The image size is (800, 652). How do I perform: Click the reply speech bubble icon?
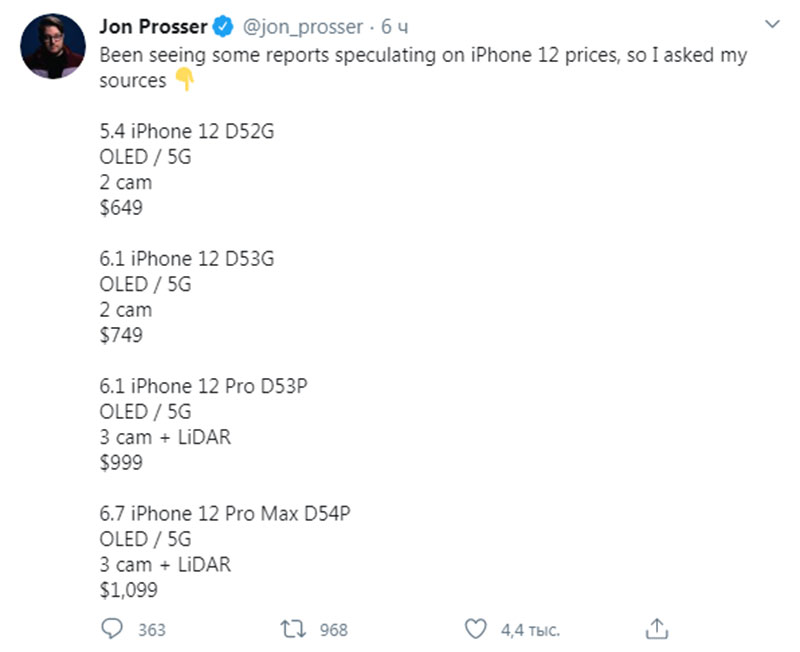[112, 629]
